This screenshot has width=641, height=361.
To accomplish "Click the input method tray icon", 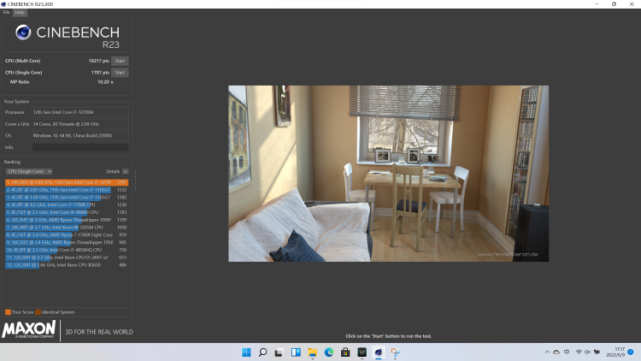I will click(567, 352).
